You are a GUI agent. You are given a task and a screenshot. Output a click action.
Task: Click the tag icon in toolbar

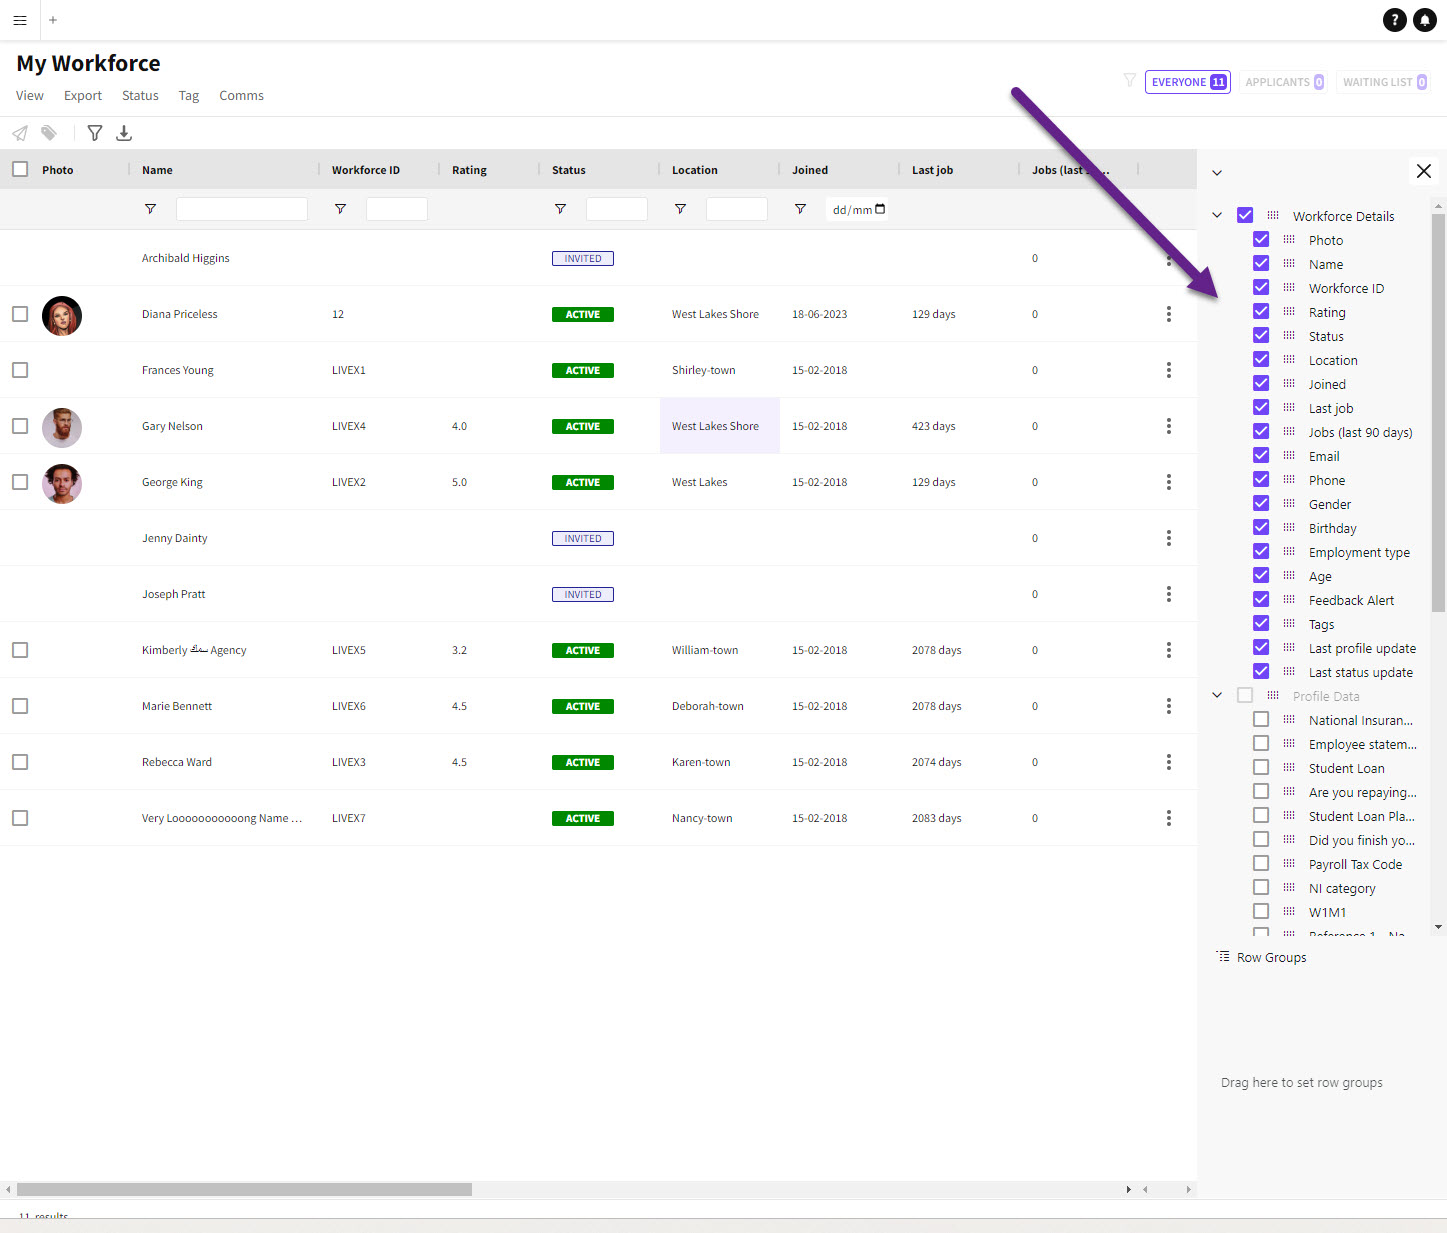point(49,133)
